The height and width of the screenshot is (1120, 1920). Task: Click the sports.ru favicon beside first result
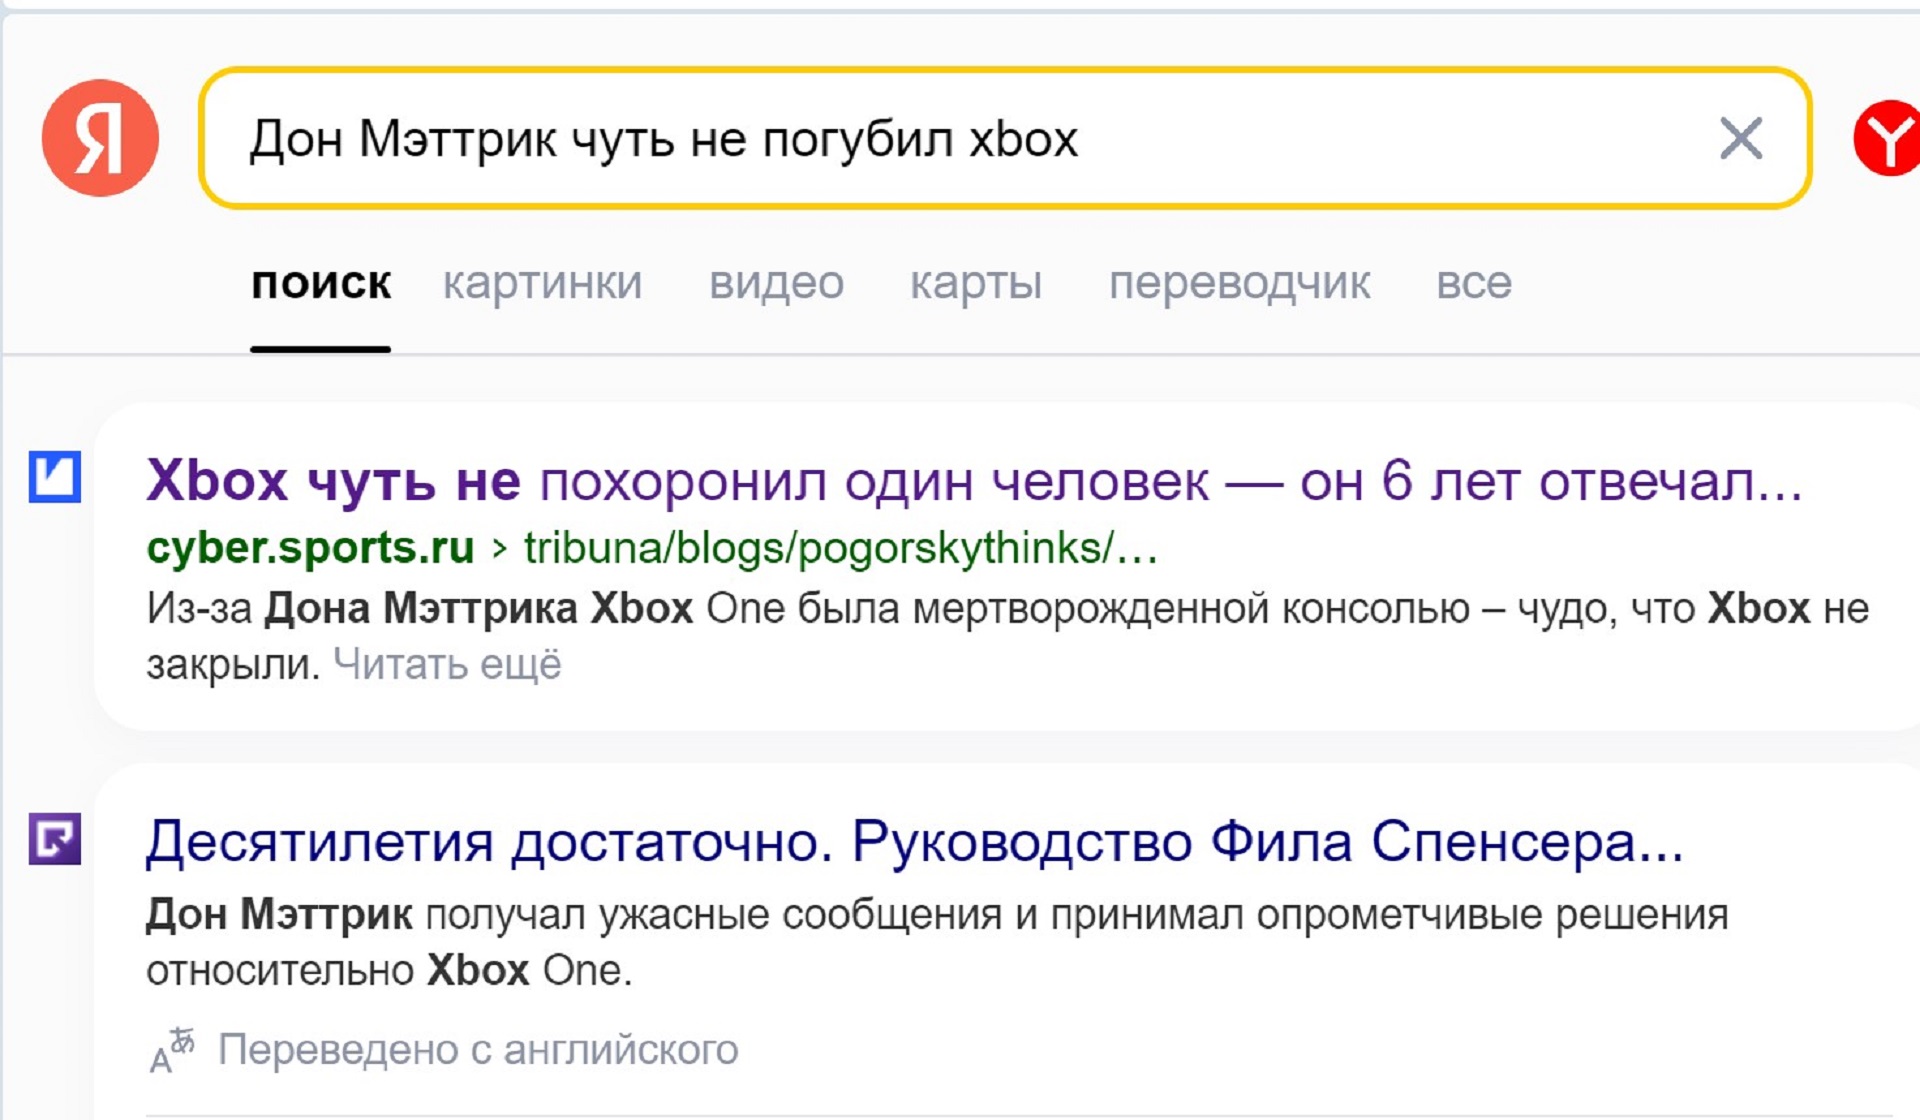pos(55,477)
